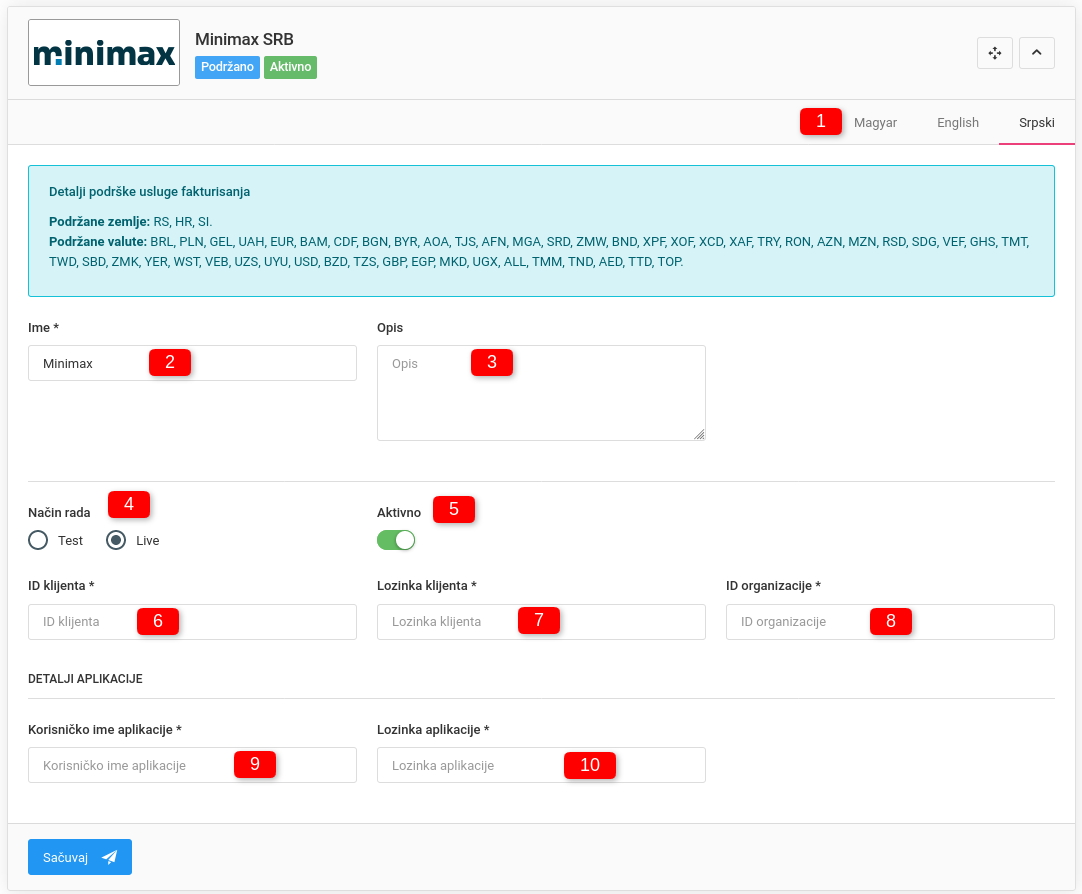Image resolution: width=1082 pixels, height=894 pixels.
Task: Disable the Aktivno toggle switch
Action: (x=396, y=540)
